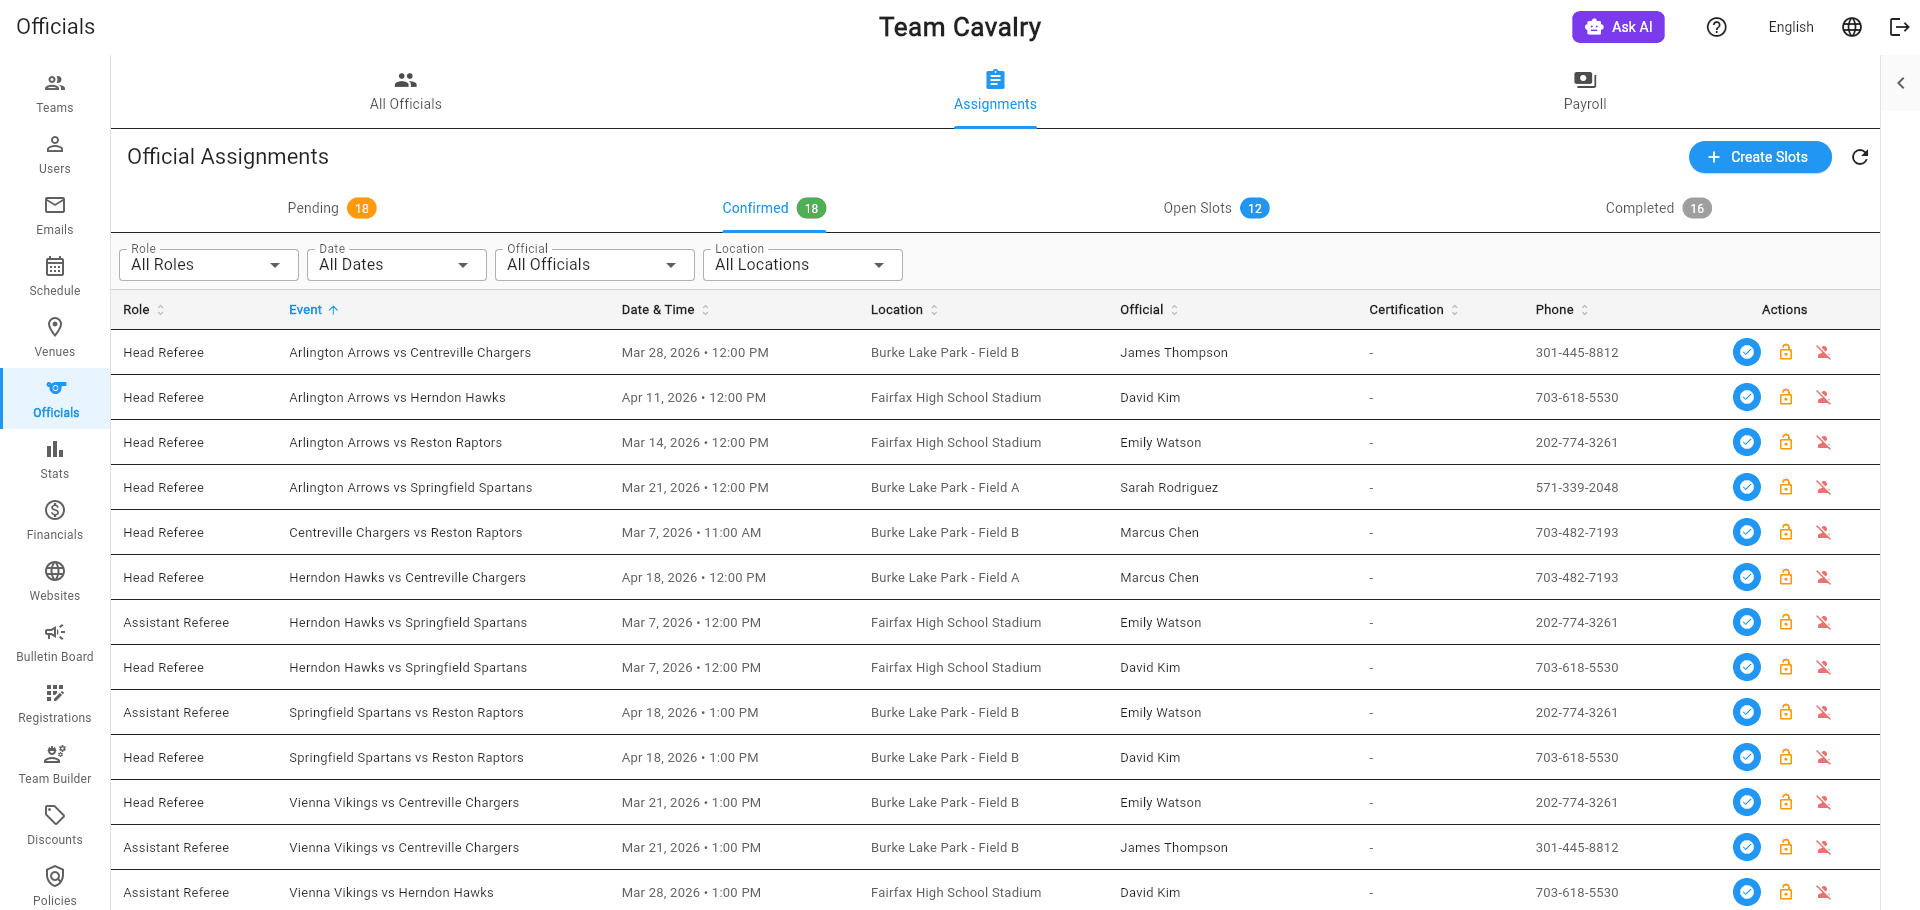Sort by Date & Time column
The height and width of the screenshot is (910, 1920).
(665, 310)
